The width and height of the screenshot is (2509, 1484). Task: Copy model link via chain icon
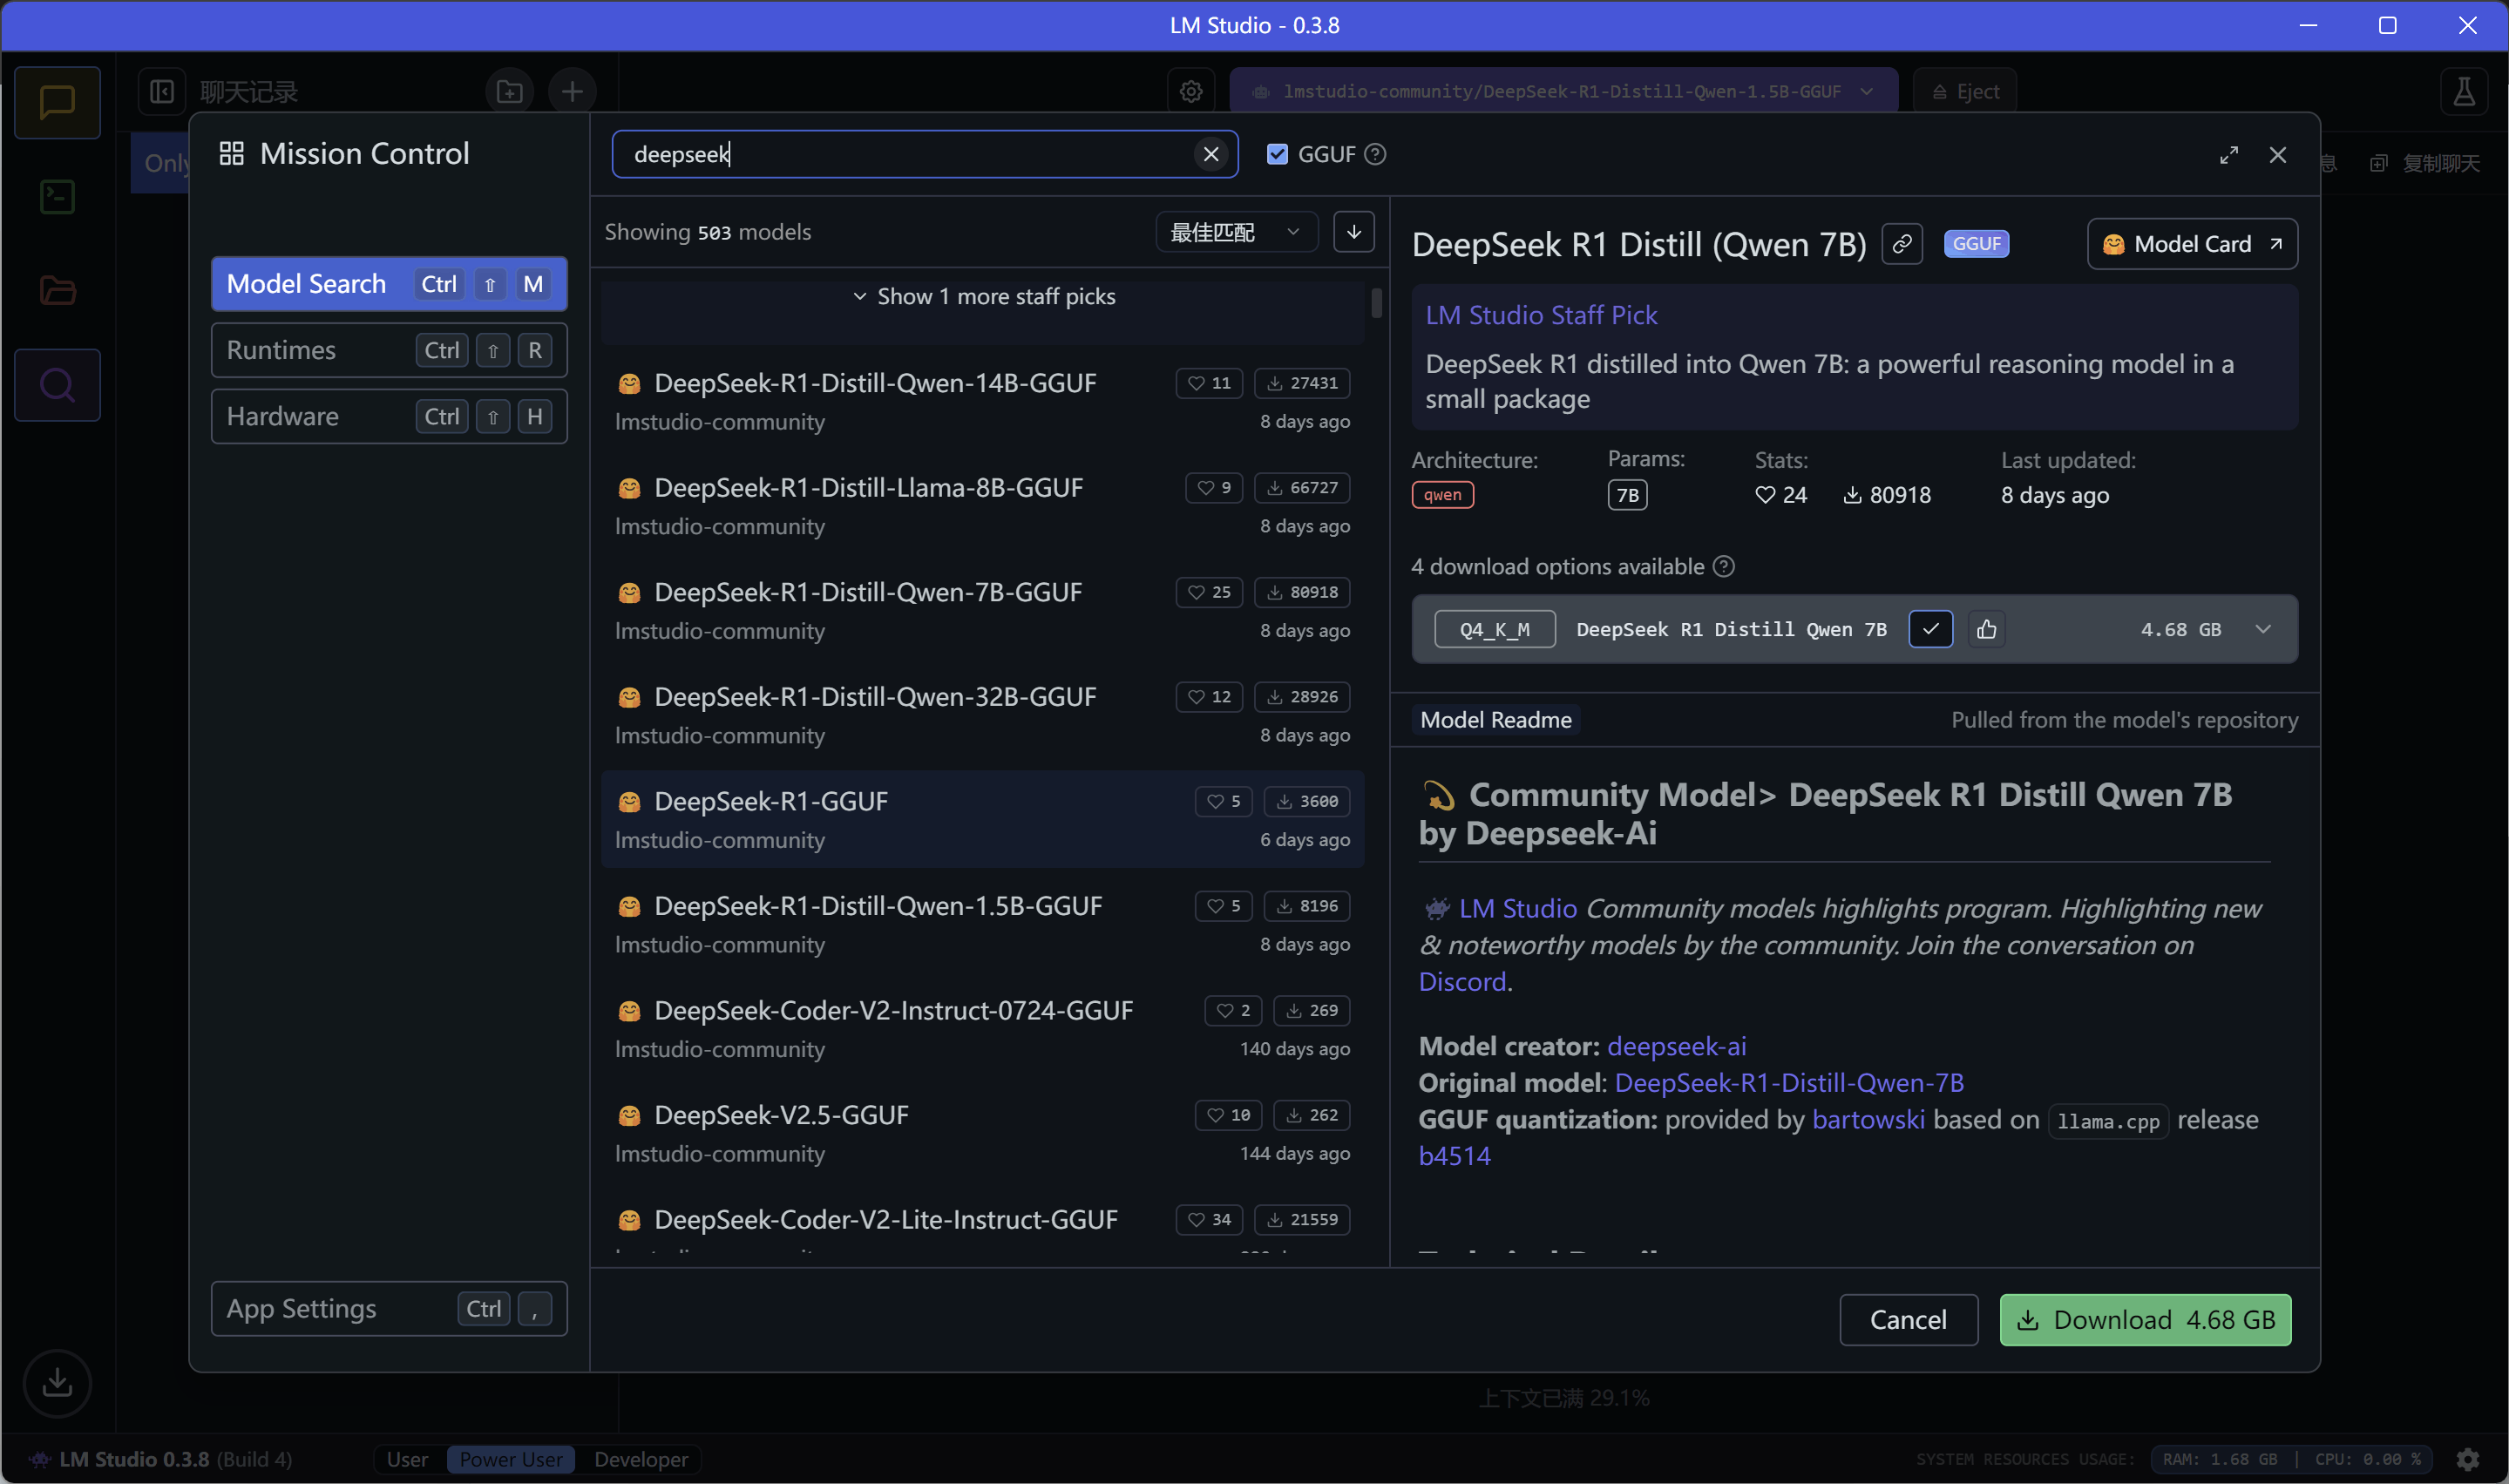click(x=1901, y=244)
